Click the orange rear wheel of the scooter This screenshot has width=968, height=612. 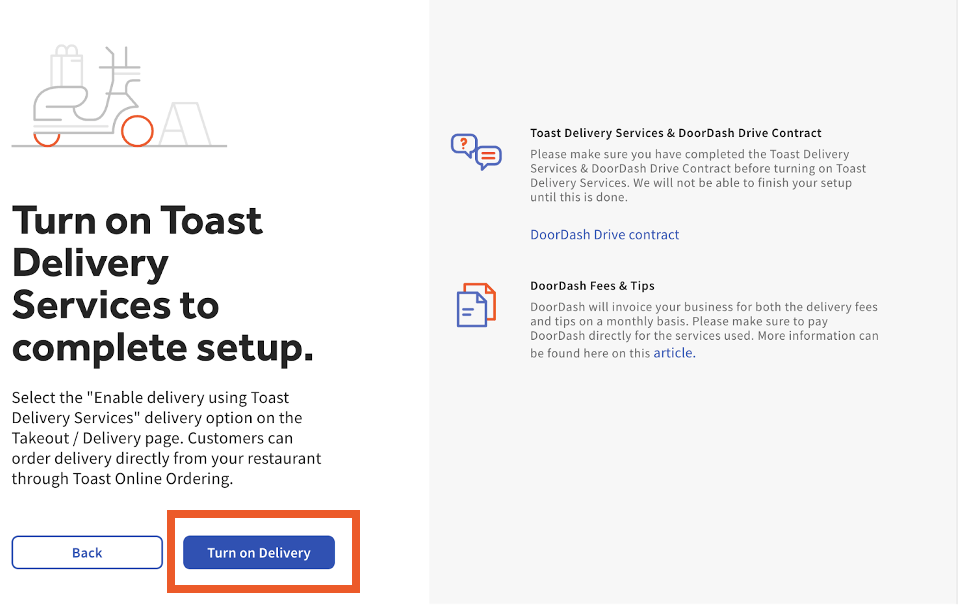click(47, 138)
